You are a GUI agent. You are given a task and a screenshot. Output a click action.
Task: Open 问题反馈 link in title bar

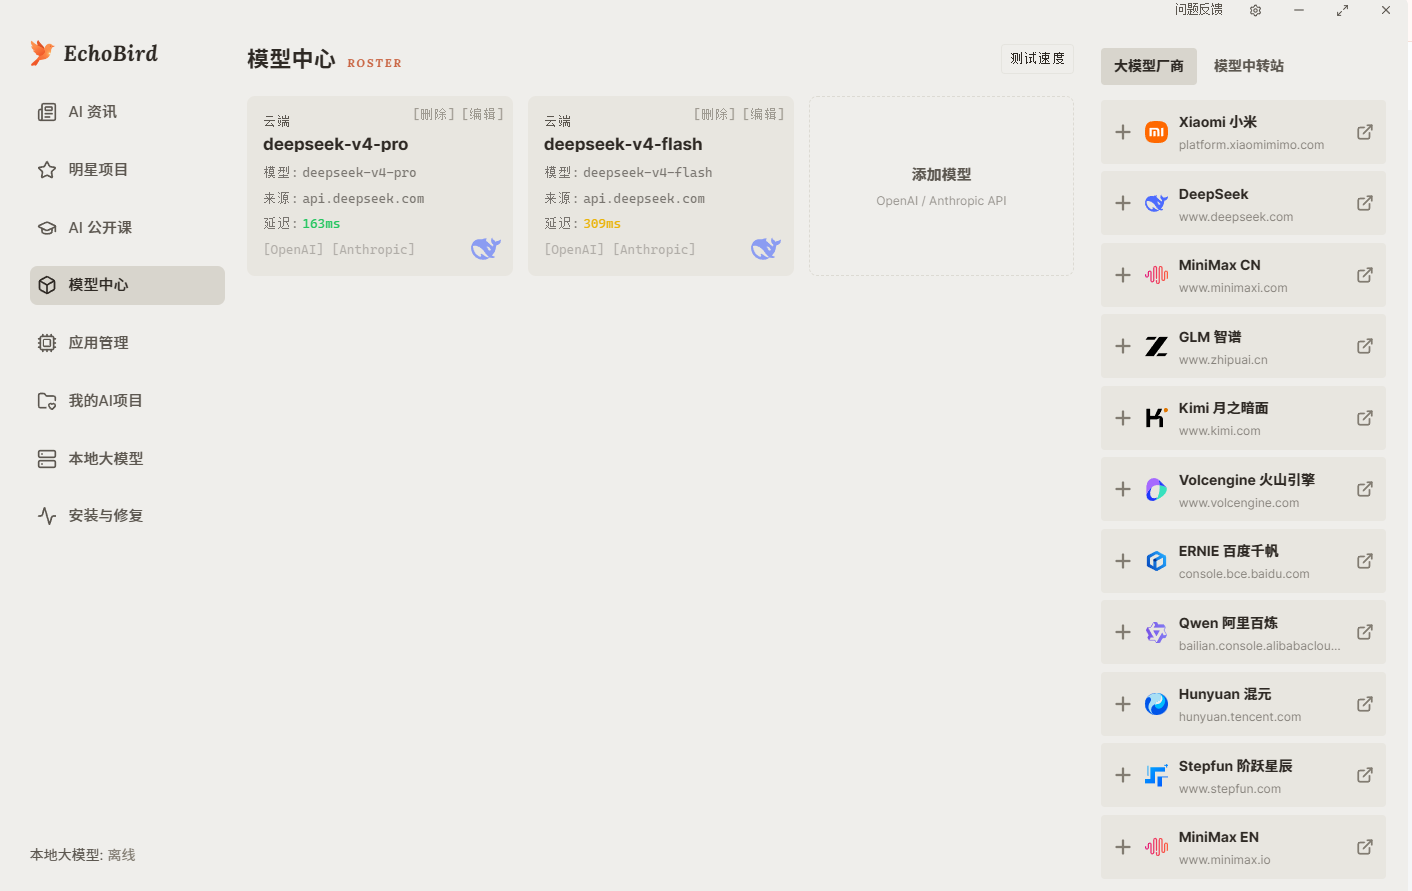(1199, 10)
